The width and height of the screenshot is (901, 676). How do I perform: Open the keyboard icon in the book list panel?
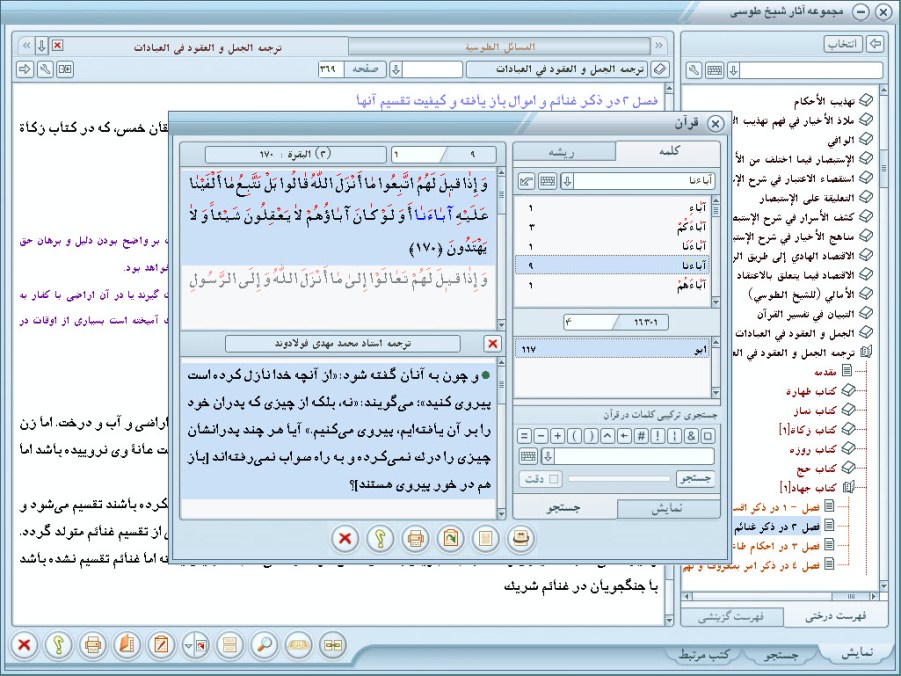click(714, 70)
